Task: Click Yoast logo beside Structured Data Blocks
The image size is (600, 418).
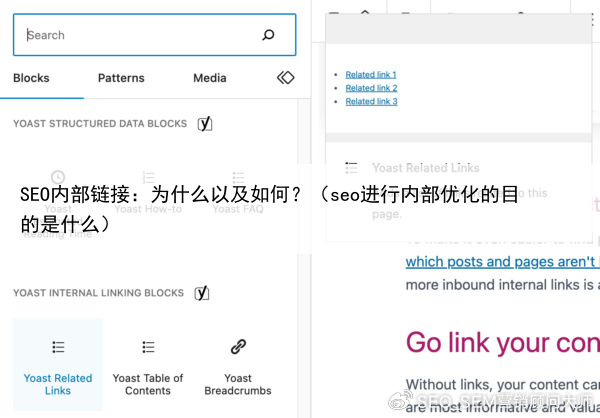Action: [x=204, y=124]
